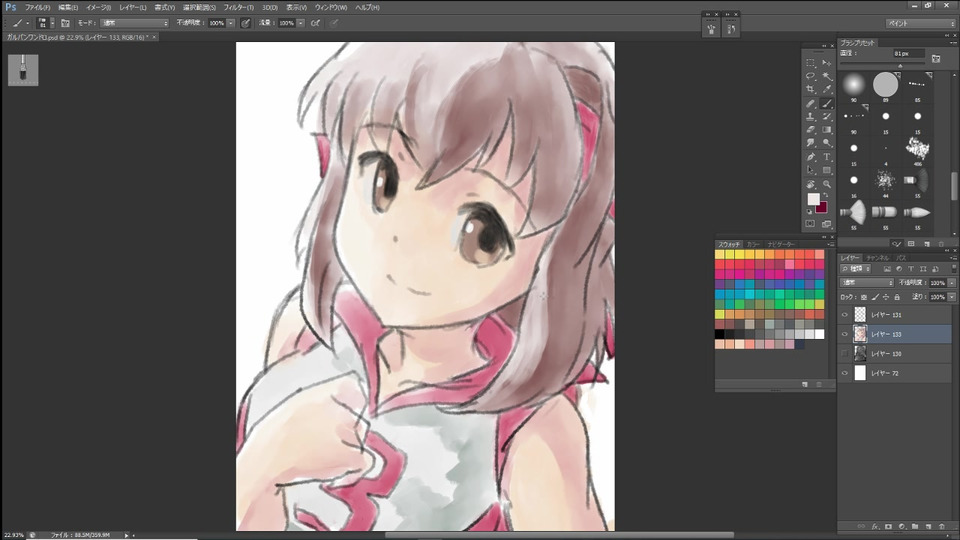Toggle airbrush mode in options bar

click(315, 23)
